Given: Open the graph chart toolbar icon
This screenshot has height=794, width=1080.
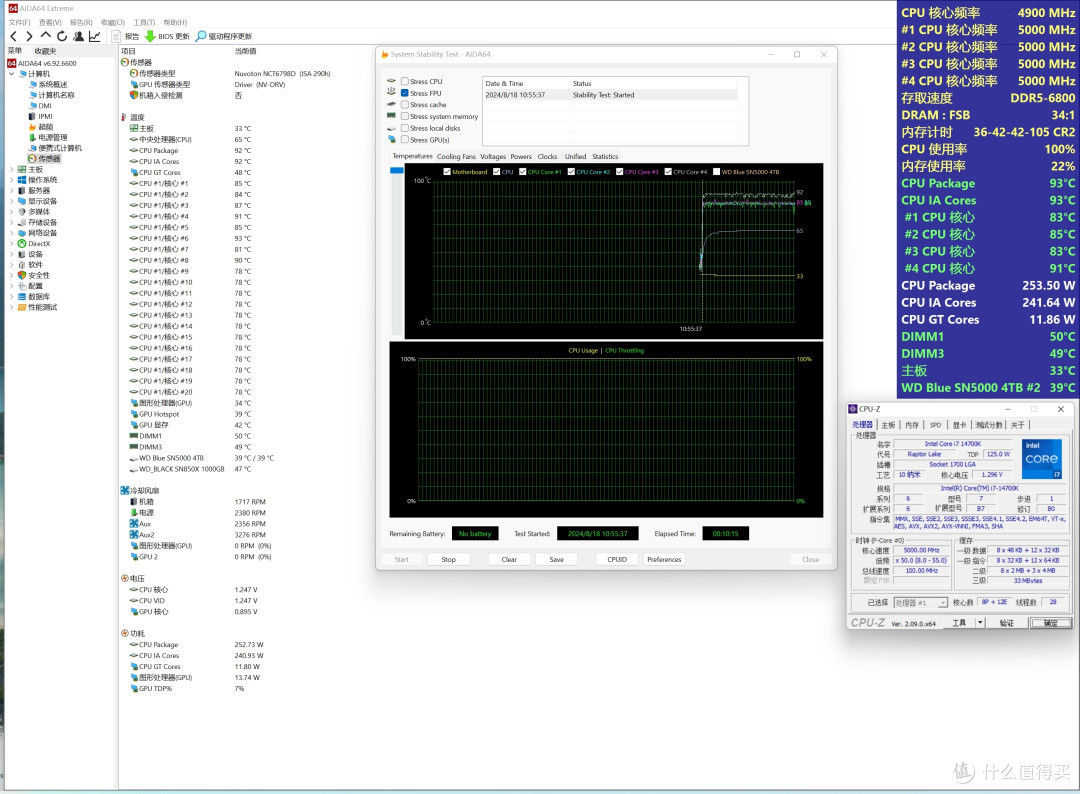Looking at the screenshot, I should pyautogui.click(x=94, y=36).
